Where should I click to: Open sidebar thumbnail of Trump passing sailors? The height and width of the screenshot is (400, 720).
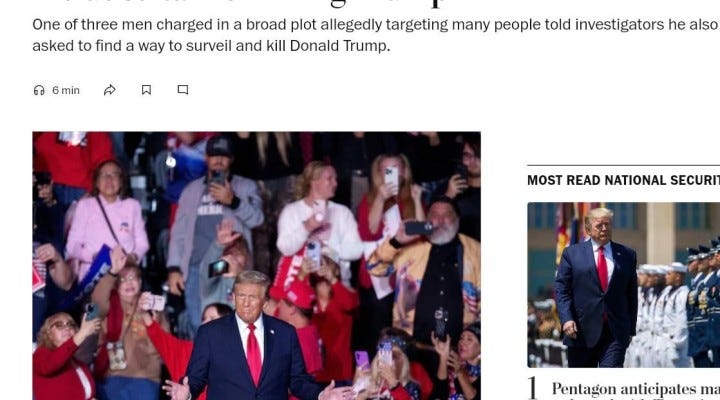coord(624,285)
